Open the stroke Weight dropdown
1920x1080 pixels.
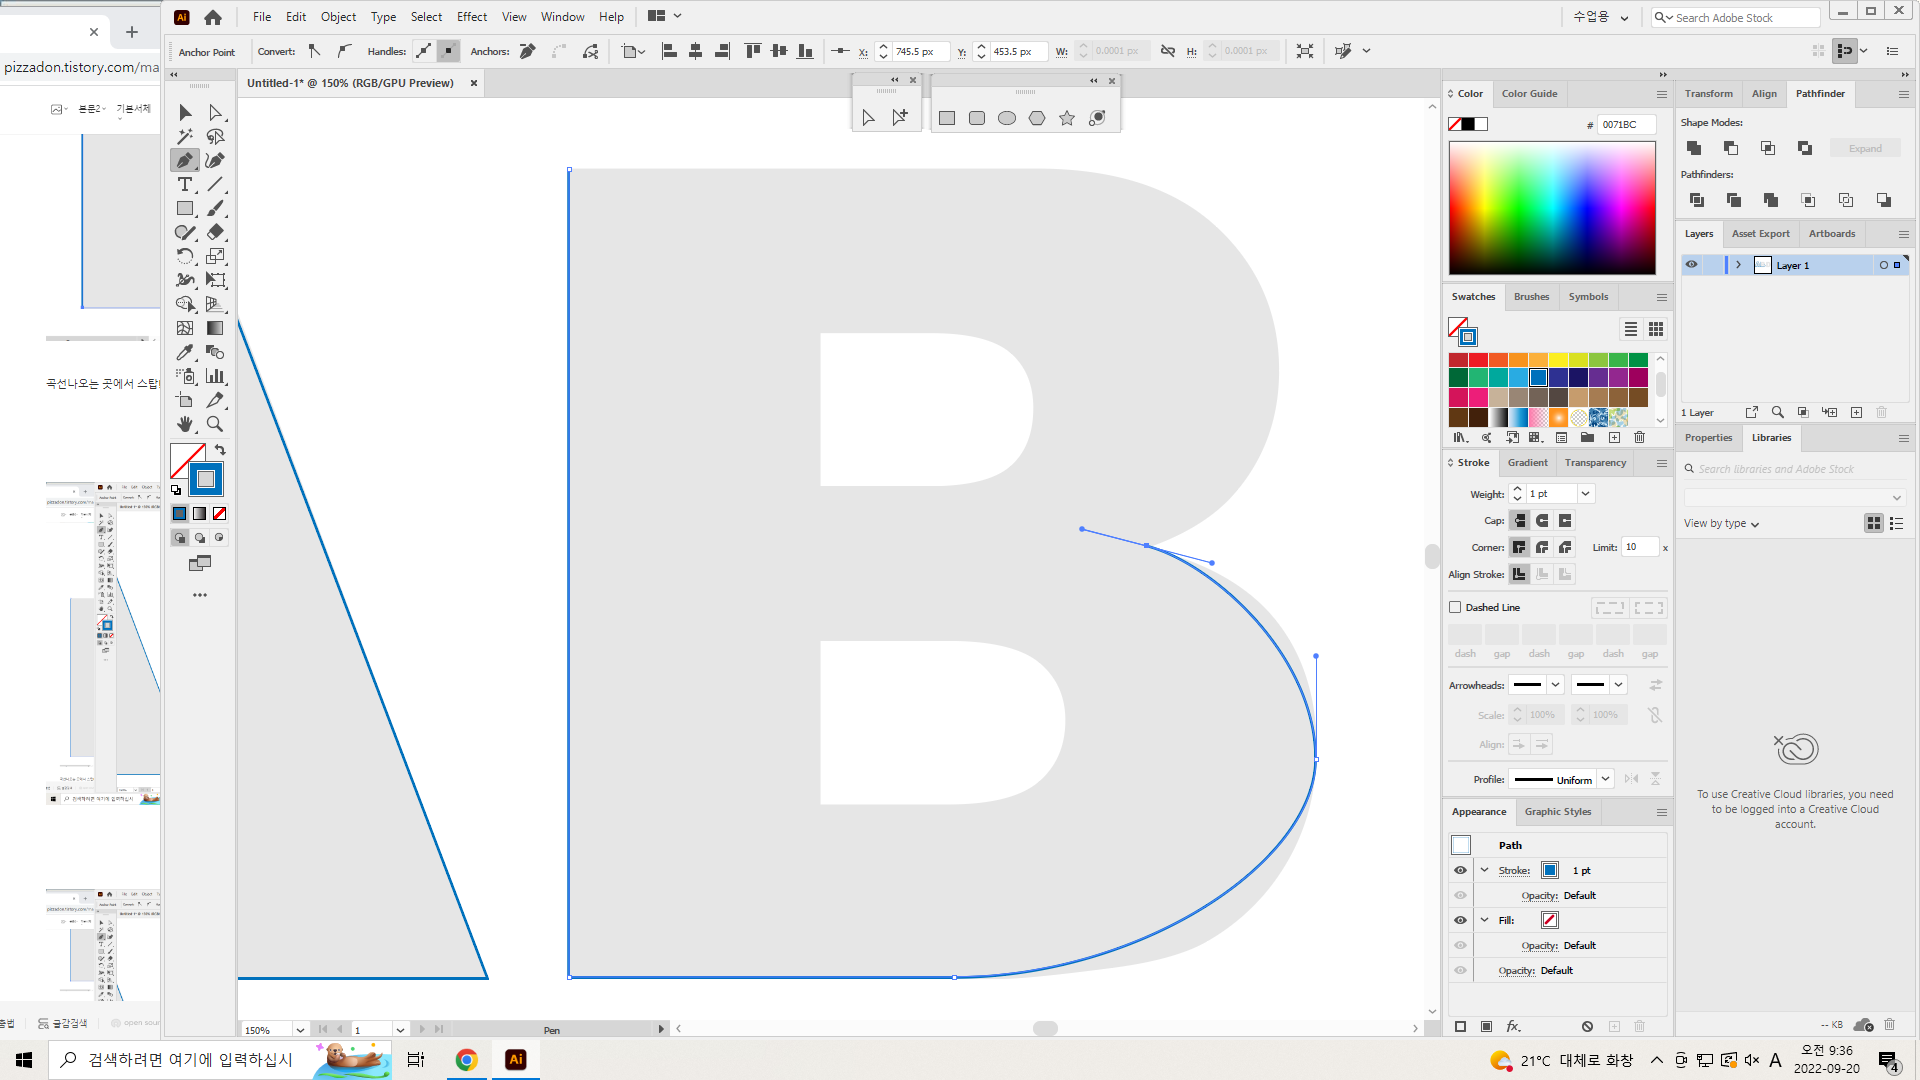pyautogui.click(x=1585, y=494)
